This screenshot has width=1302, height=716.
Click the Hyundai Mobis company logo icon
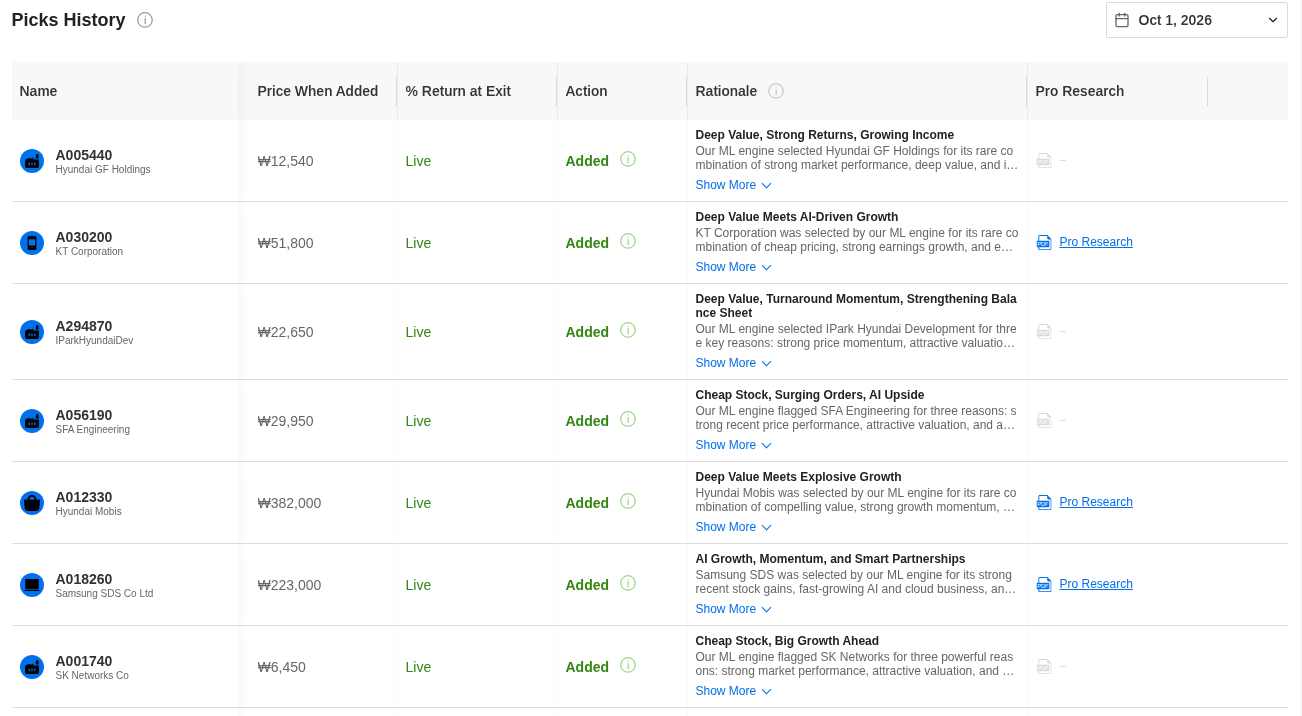32,503
